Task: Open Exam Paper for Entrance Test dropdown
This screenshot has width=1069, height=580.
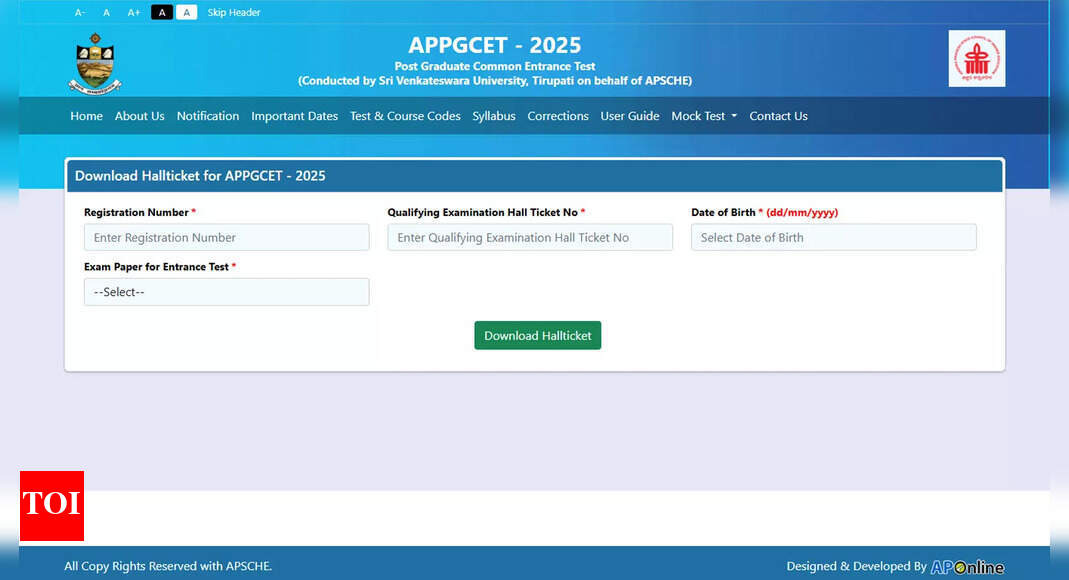Action: [226, 292]
